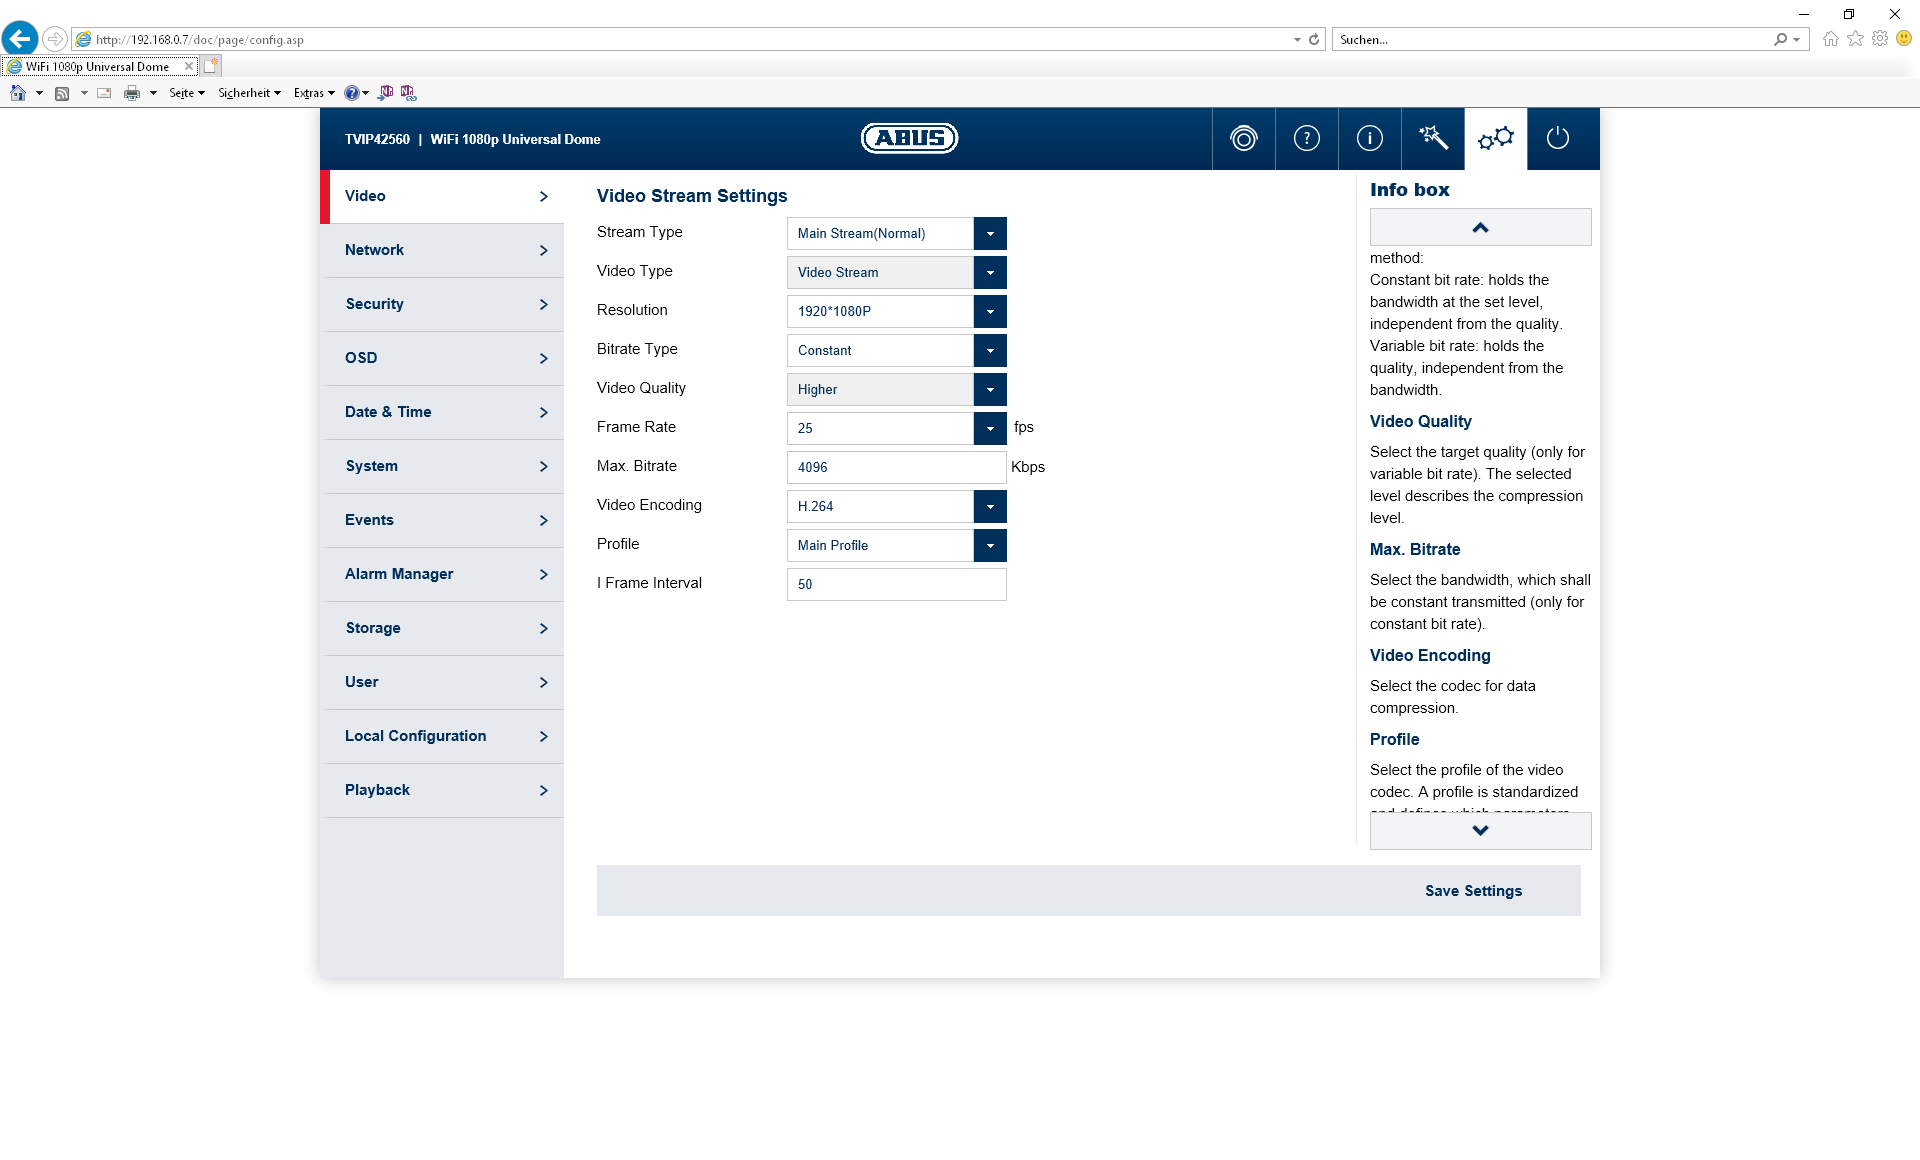Click the Save Settings button
Viewport: 1920px width, 1160px height.
pyautogui.click(x=1473, y=891)
